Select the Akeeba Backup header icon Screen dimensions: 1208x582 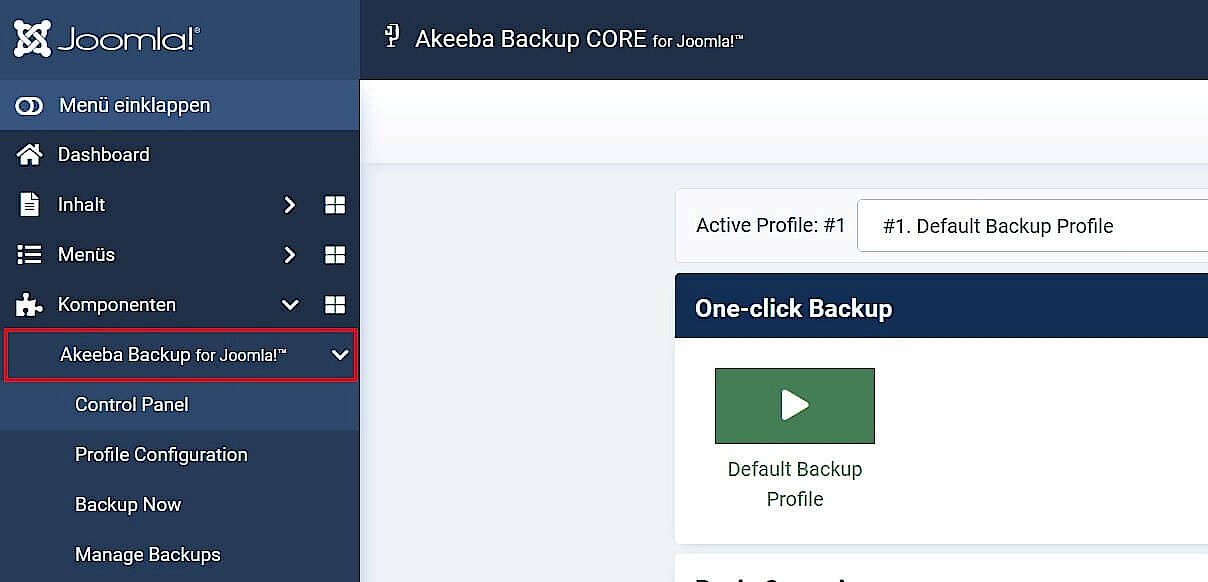392,36
